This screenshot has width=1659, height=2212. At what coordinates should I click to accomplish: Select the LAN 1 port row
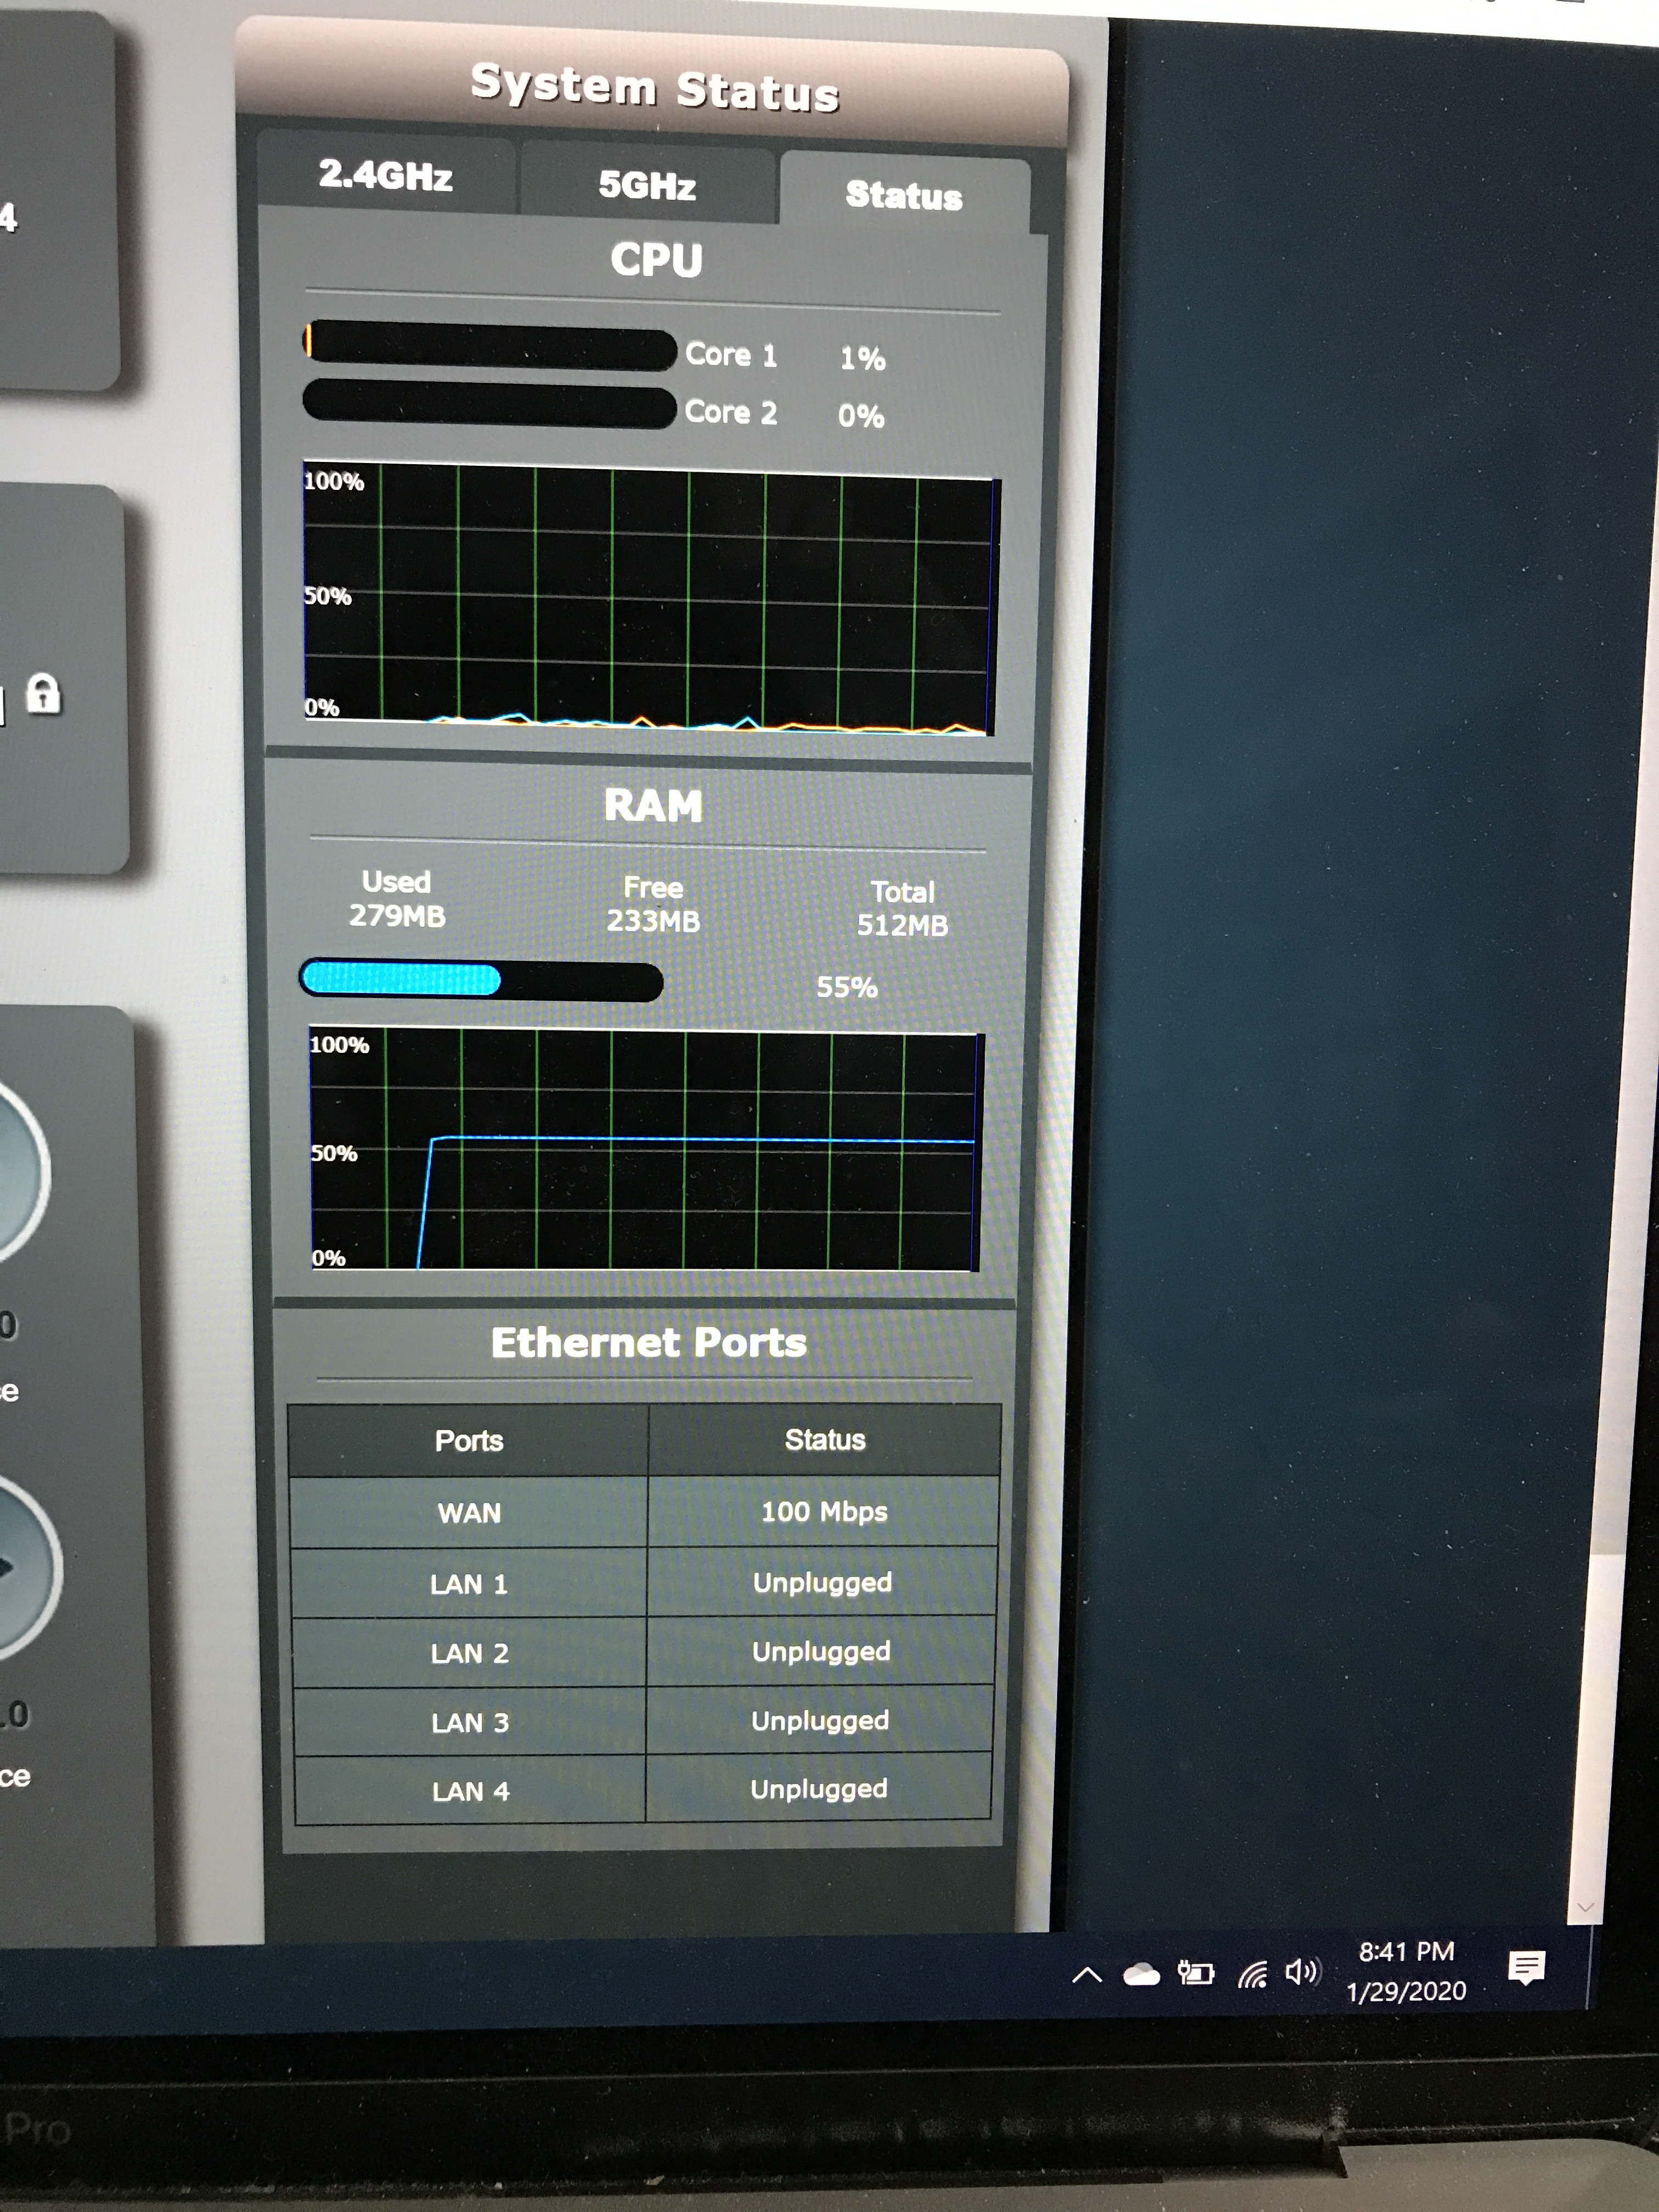pos(644,1583)
